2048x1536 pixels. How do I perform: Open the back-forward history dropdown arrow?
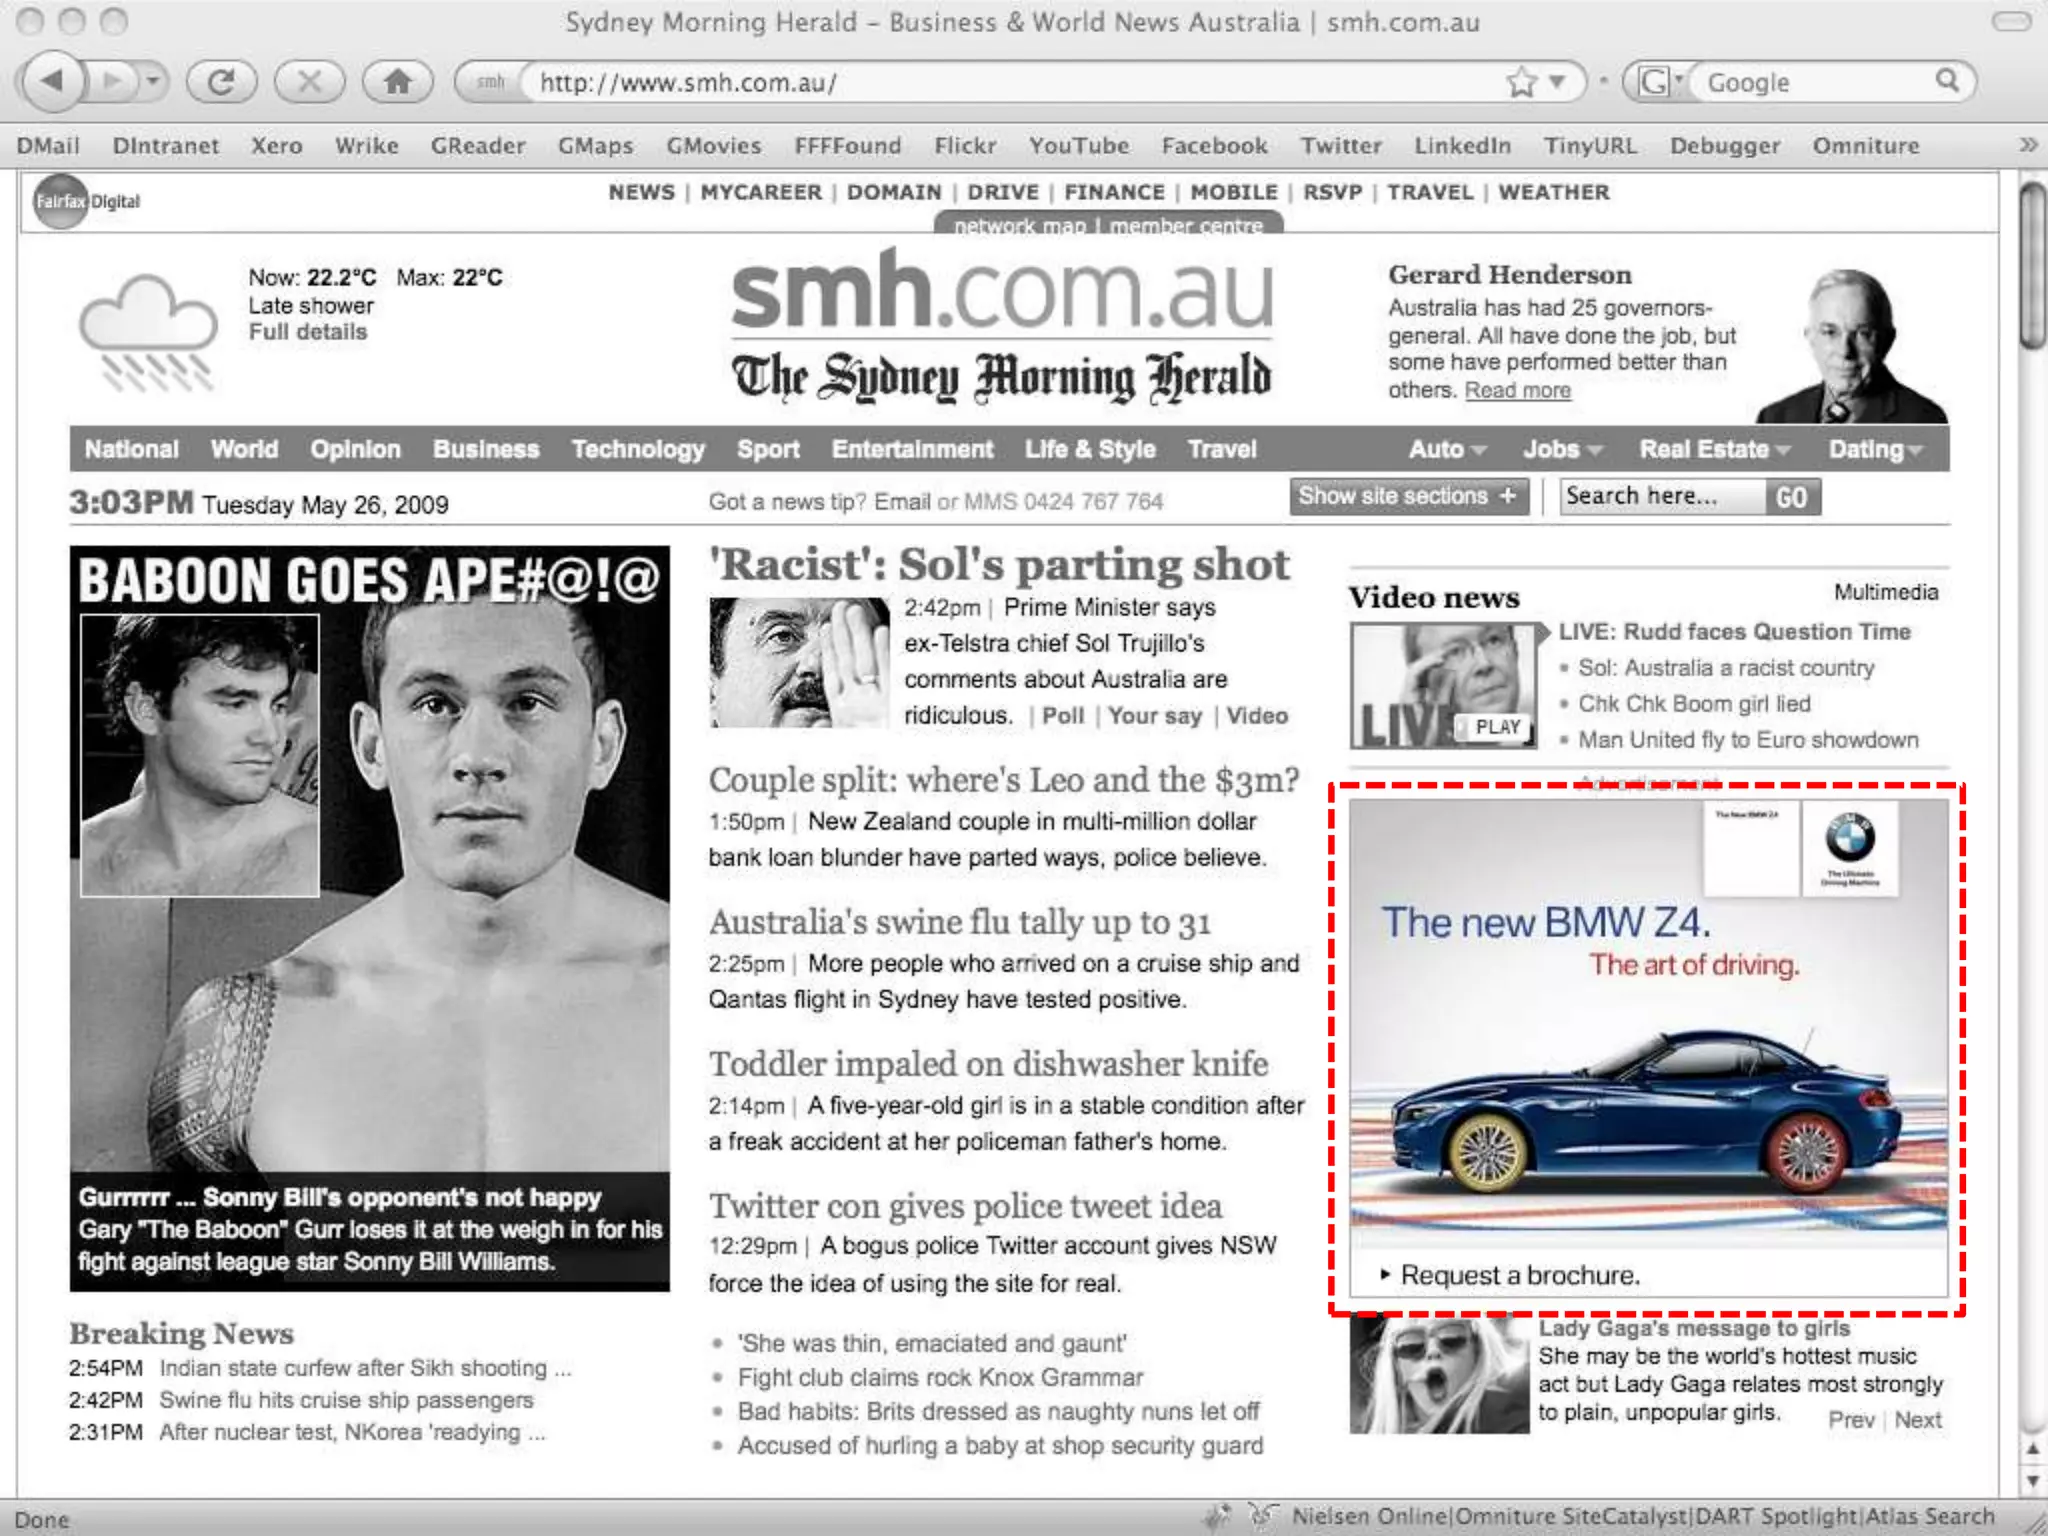pyautogui.click(x=153, y=81)
